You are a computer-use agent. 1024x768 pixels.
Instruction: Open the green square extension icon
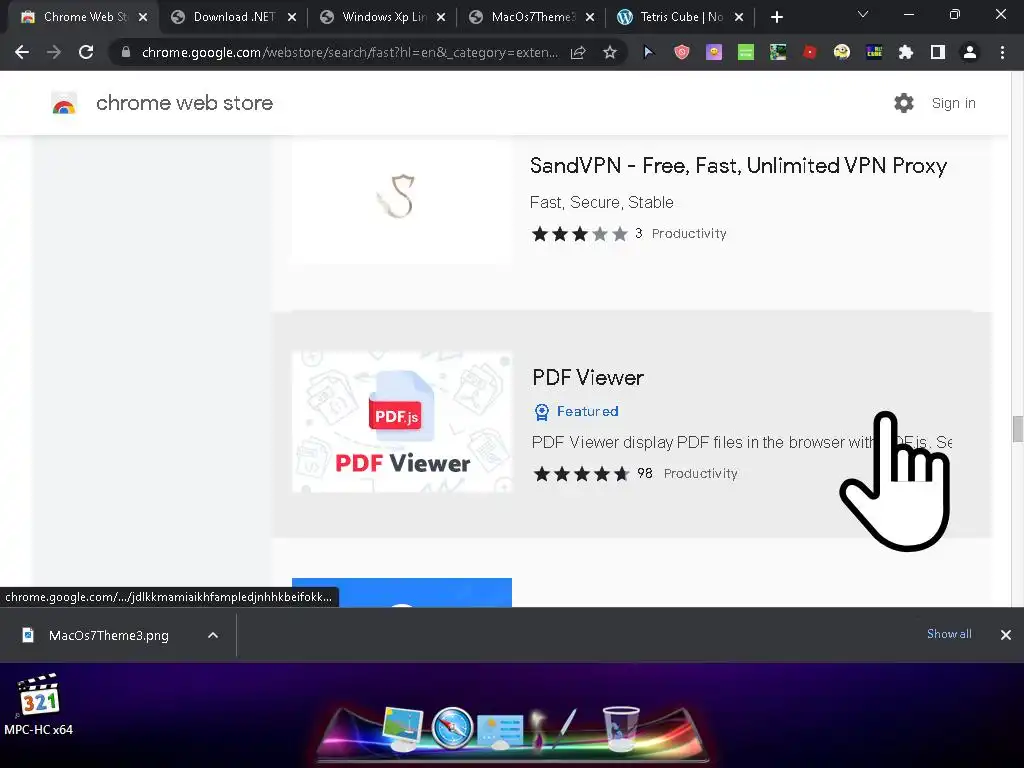coord(746,52)
